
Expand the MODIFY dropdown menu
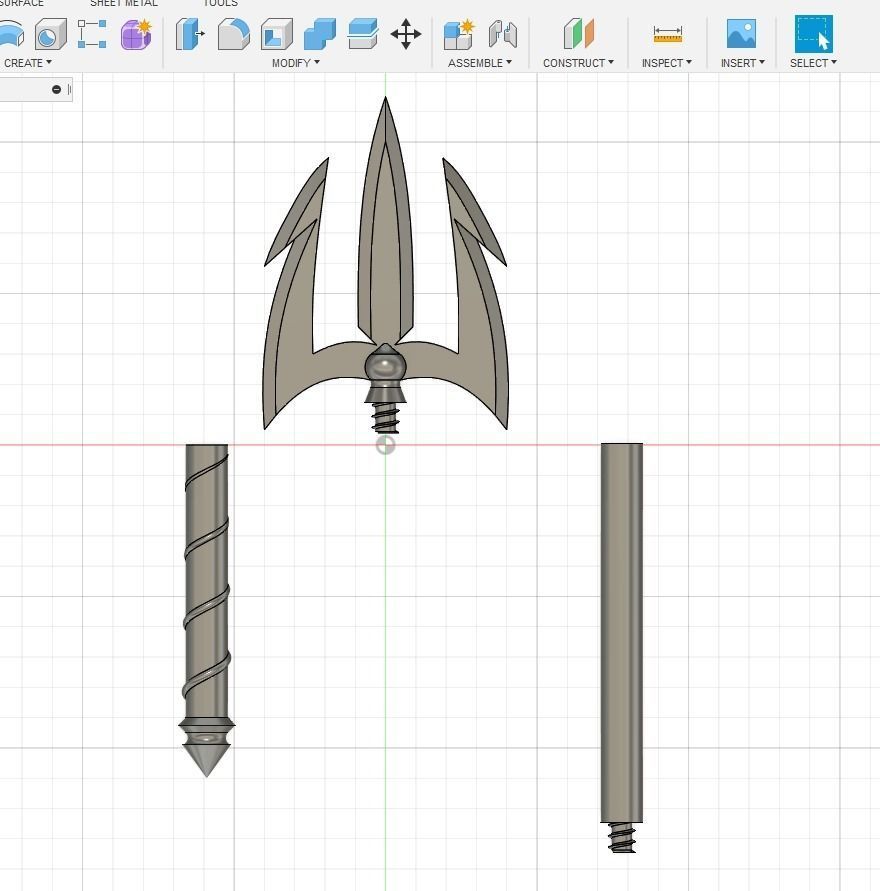click(295, 63)
